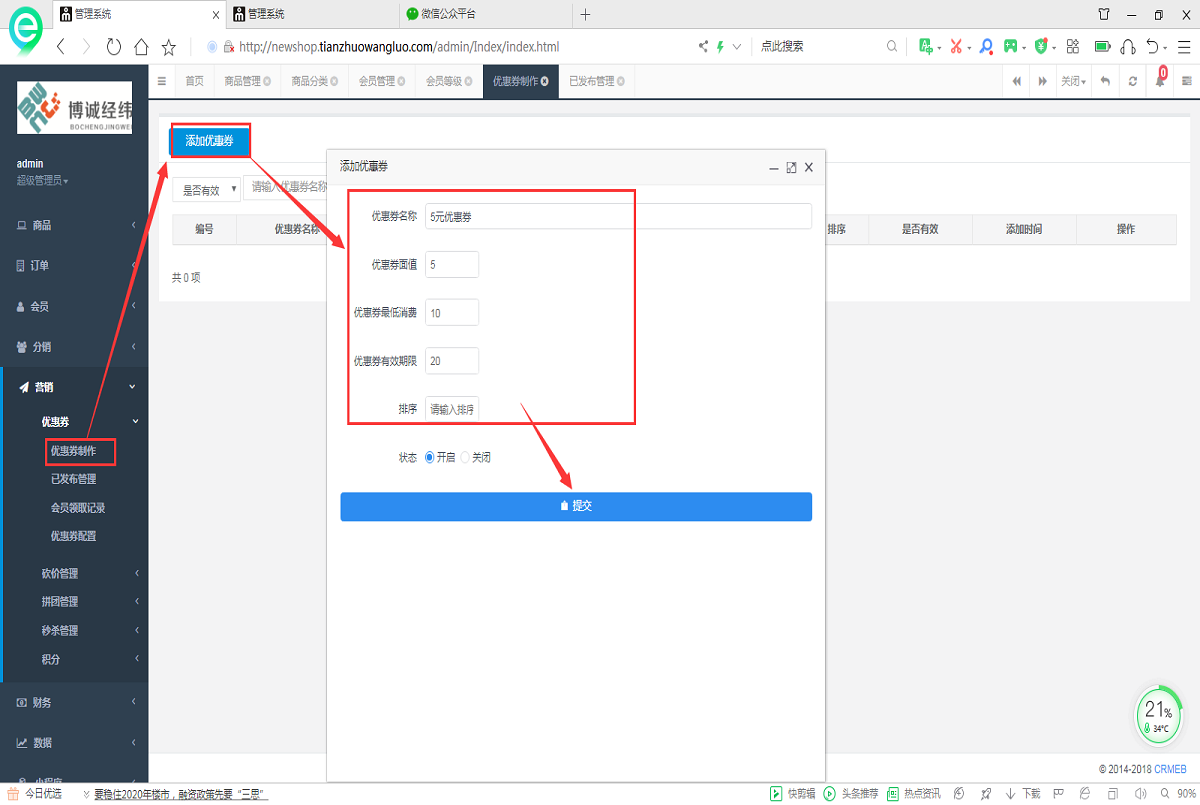Click the 提交 submit button

tap(575, 506)
